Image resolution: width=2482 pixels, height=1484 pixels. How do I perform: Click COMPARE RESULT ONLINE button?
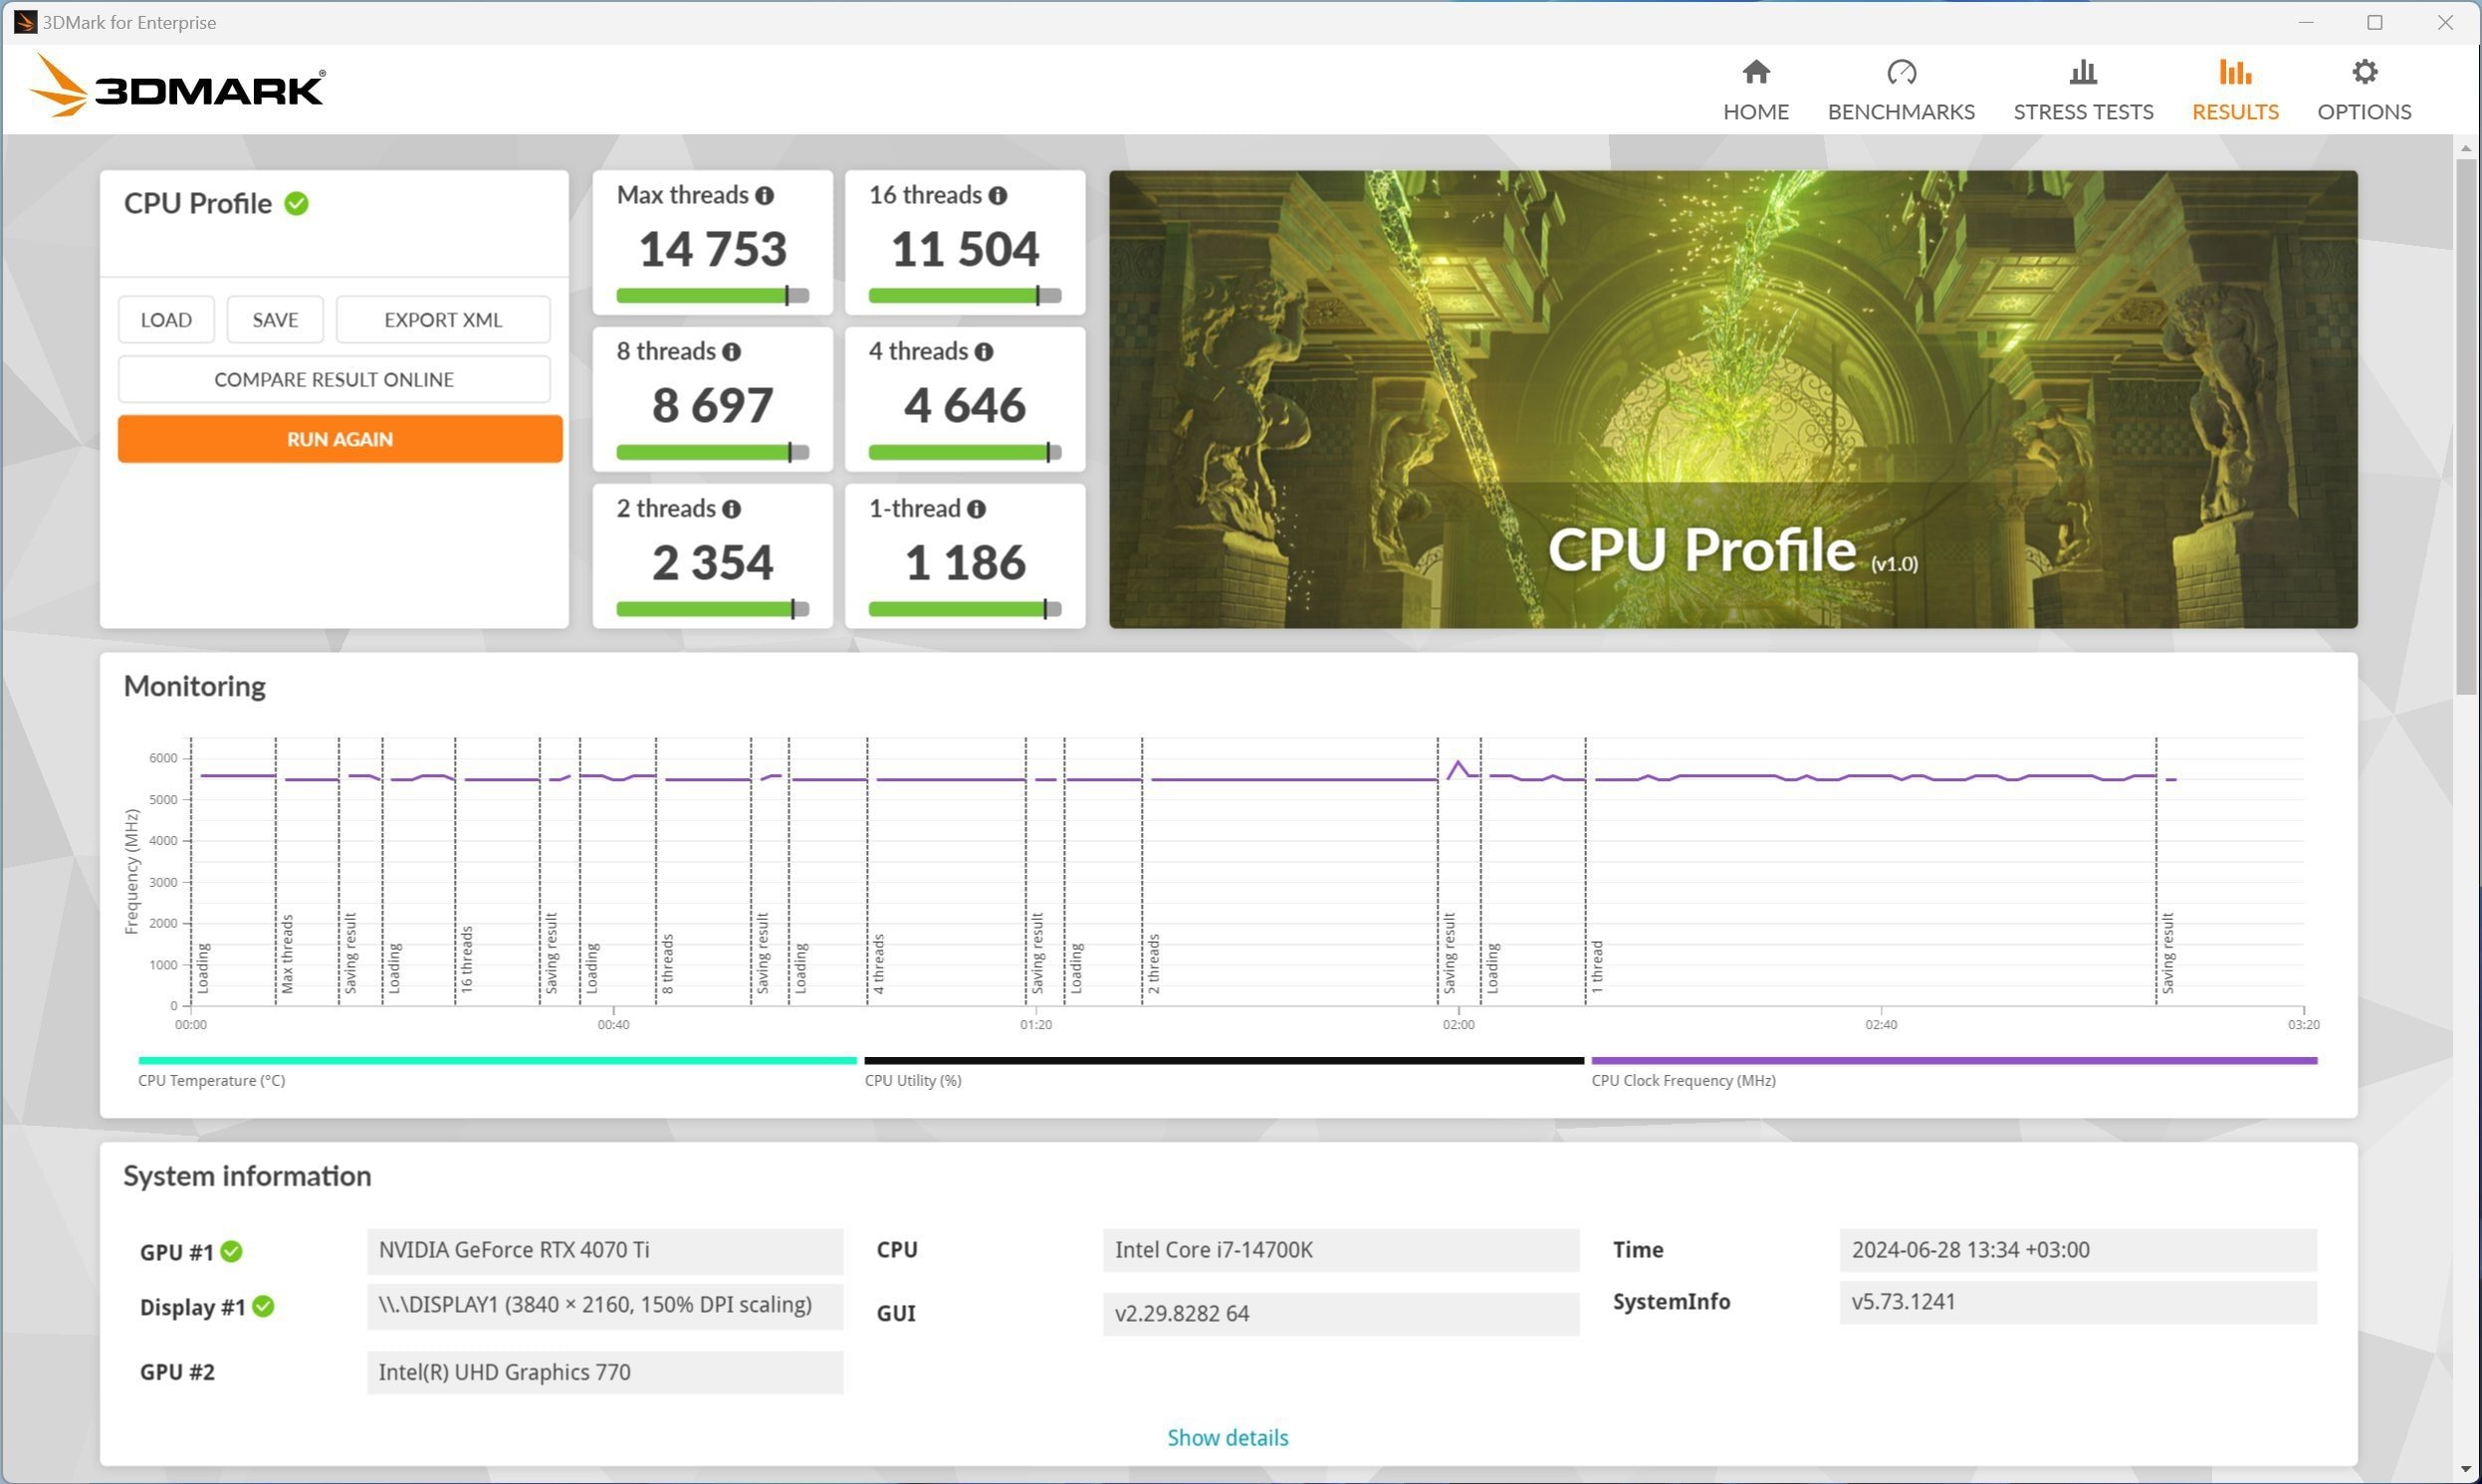tap(336, 378)
